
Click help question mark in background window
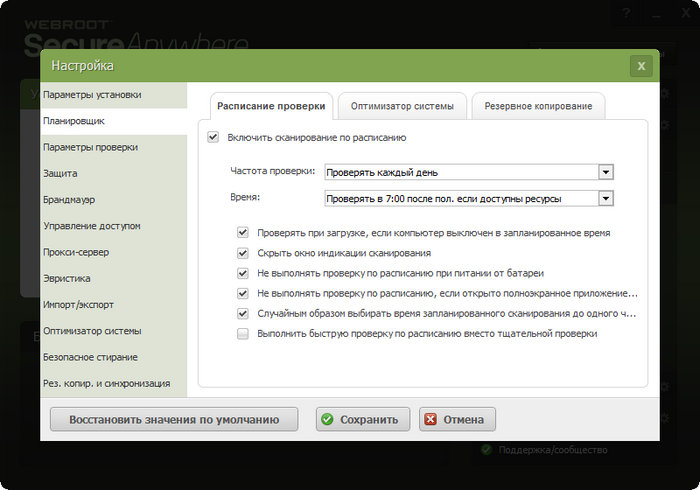tap(626, 13)
